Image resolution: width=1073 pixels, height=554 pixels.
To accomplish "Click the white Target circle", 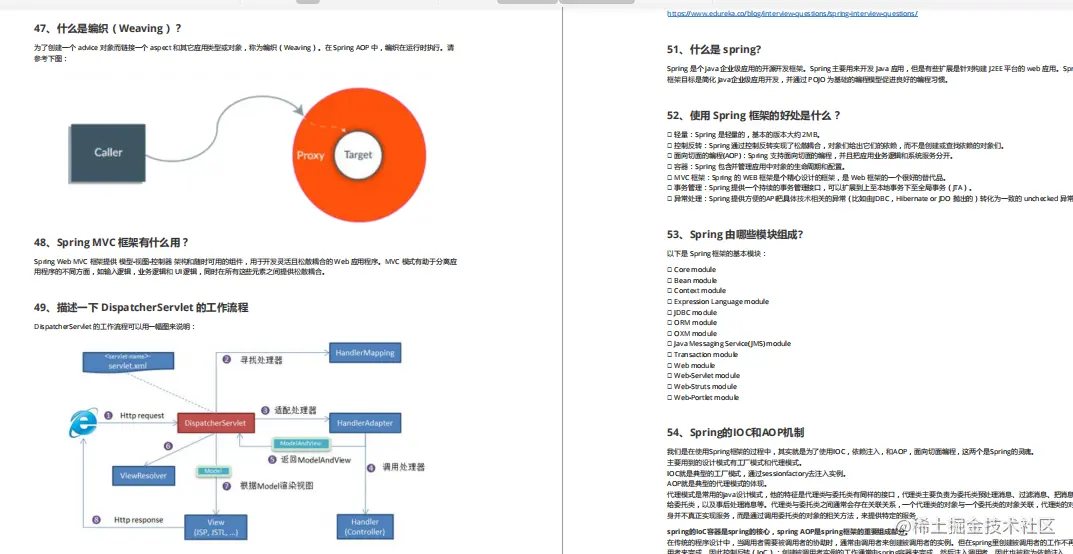I will pos(357,155).
